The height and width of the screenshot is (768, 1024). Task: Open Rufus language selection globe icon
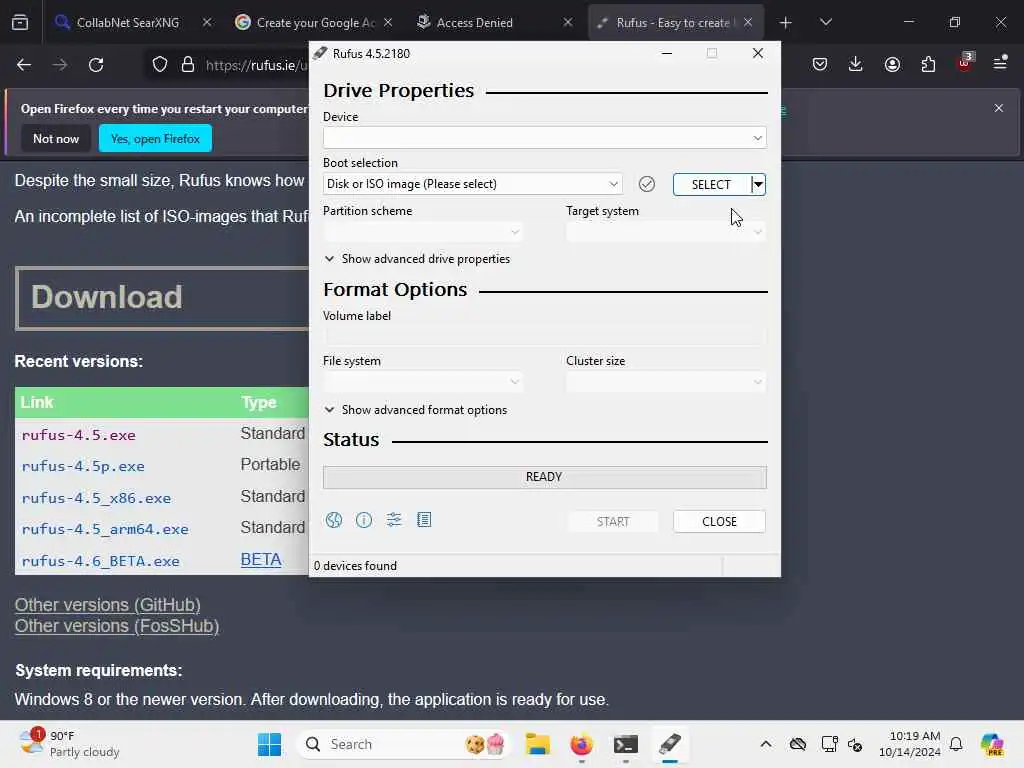[334, 520]
